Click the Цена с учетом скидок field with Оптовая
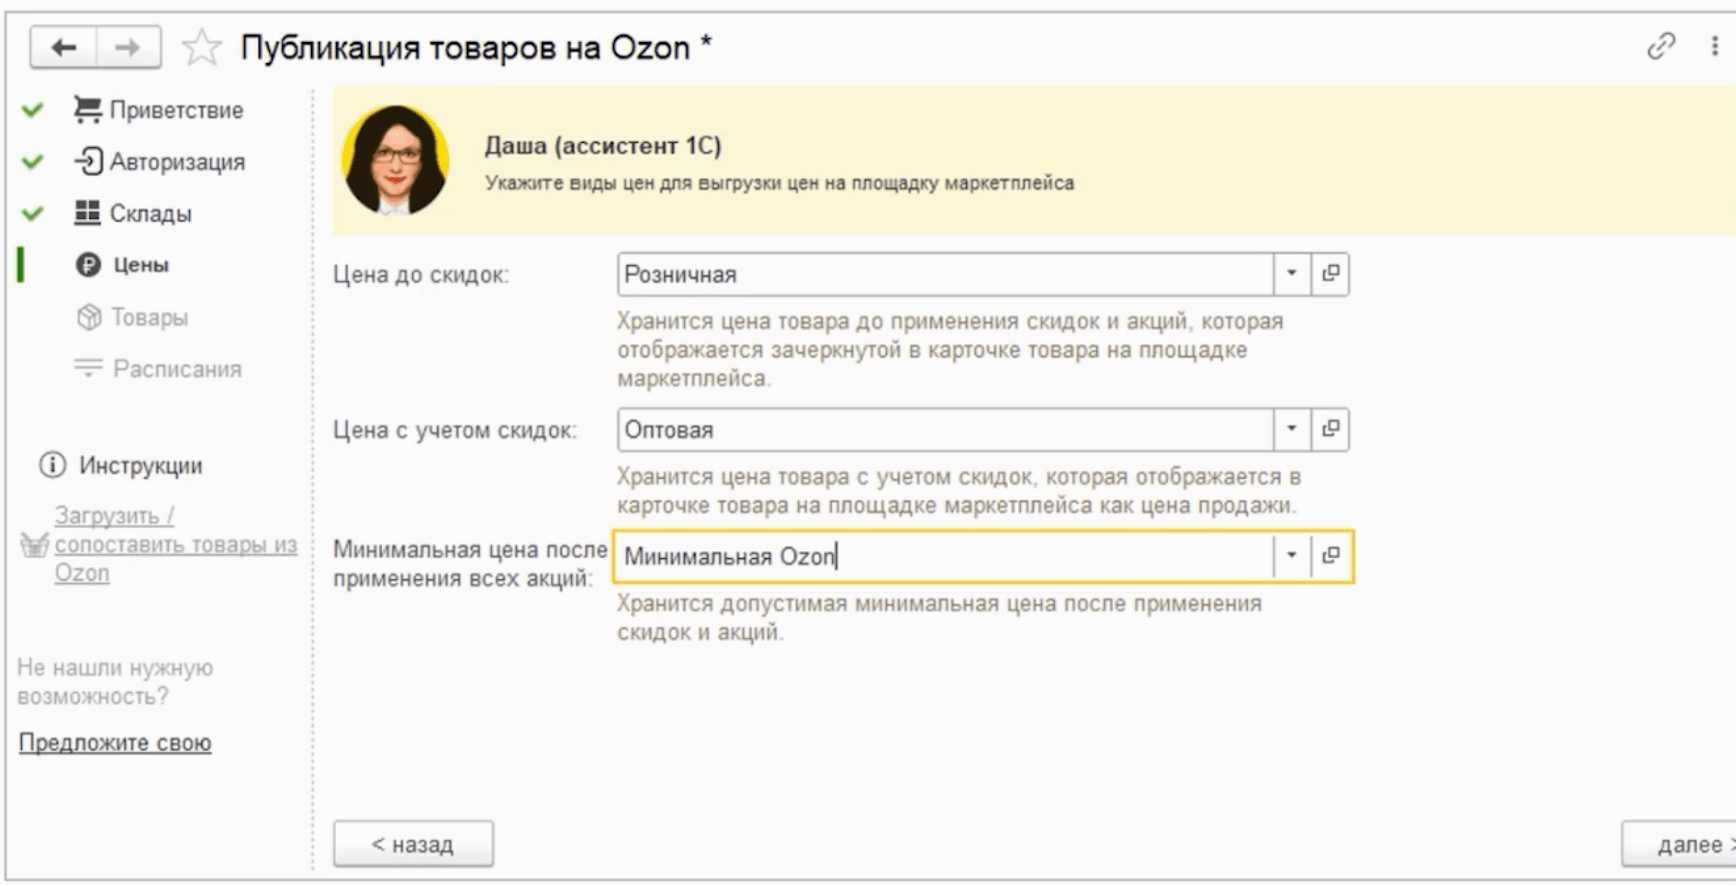1736x886 pixels. [945, 430]
